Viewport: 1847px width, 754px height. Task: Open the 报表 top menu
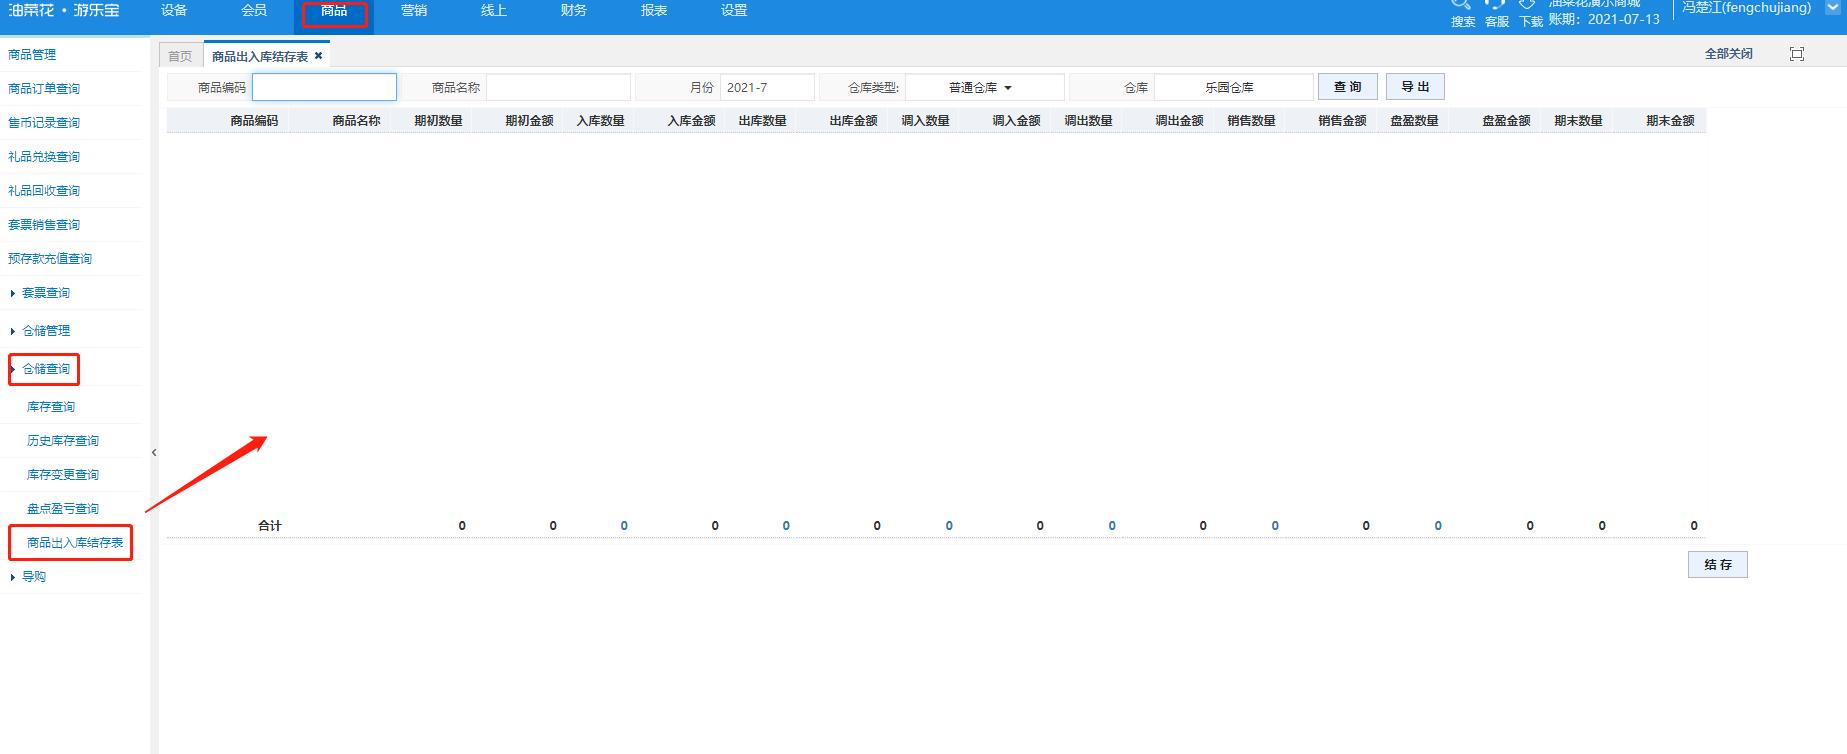point(654,10)
